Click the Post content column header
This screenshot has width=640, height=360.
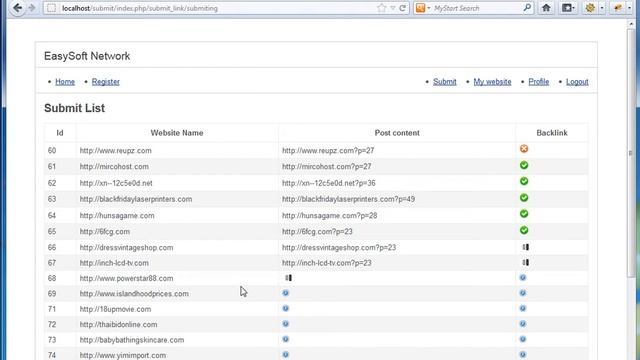[397, 133]
